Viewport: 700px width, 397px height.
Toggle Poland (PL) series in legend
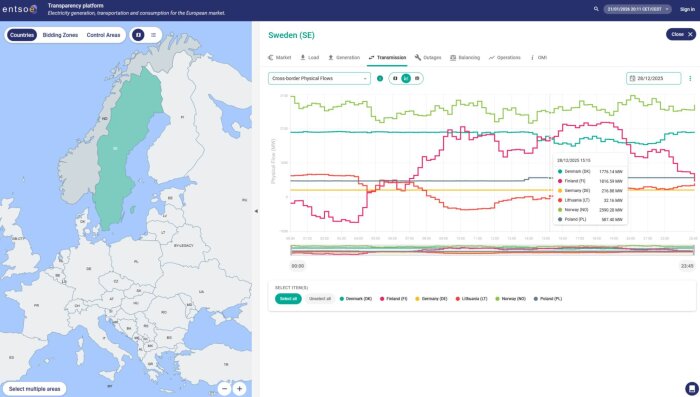click(548, 299)
